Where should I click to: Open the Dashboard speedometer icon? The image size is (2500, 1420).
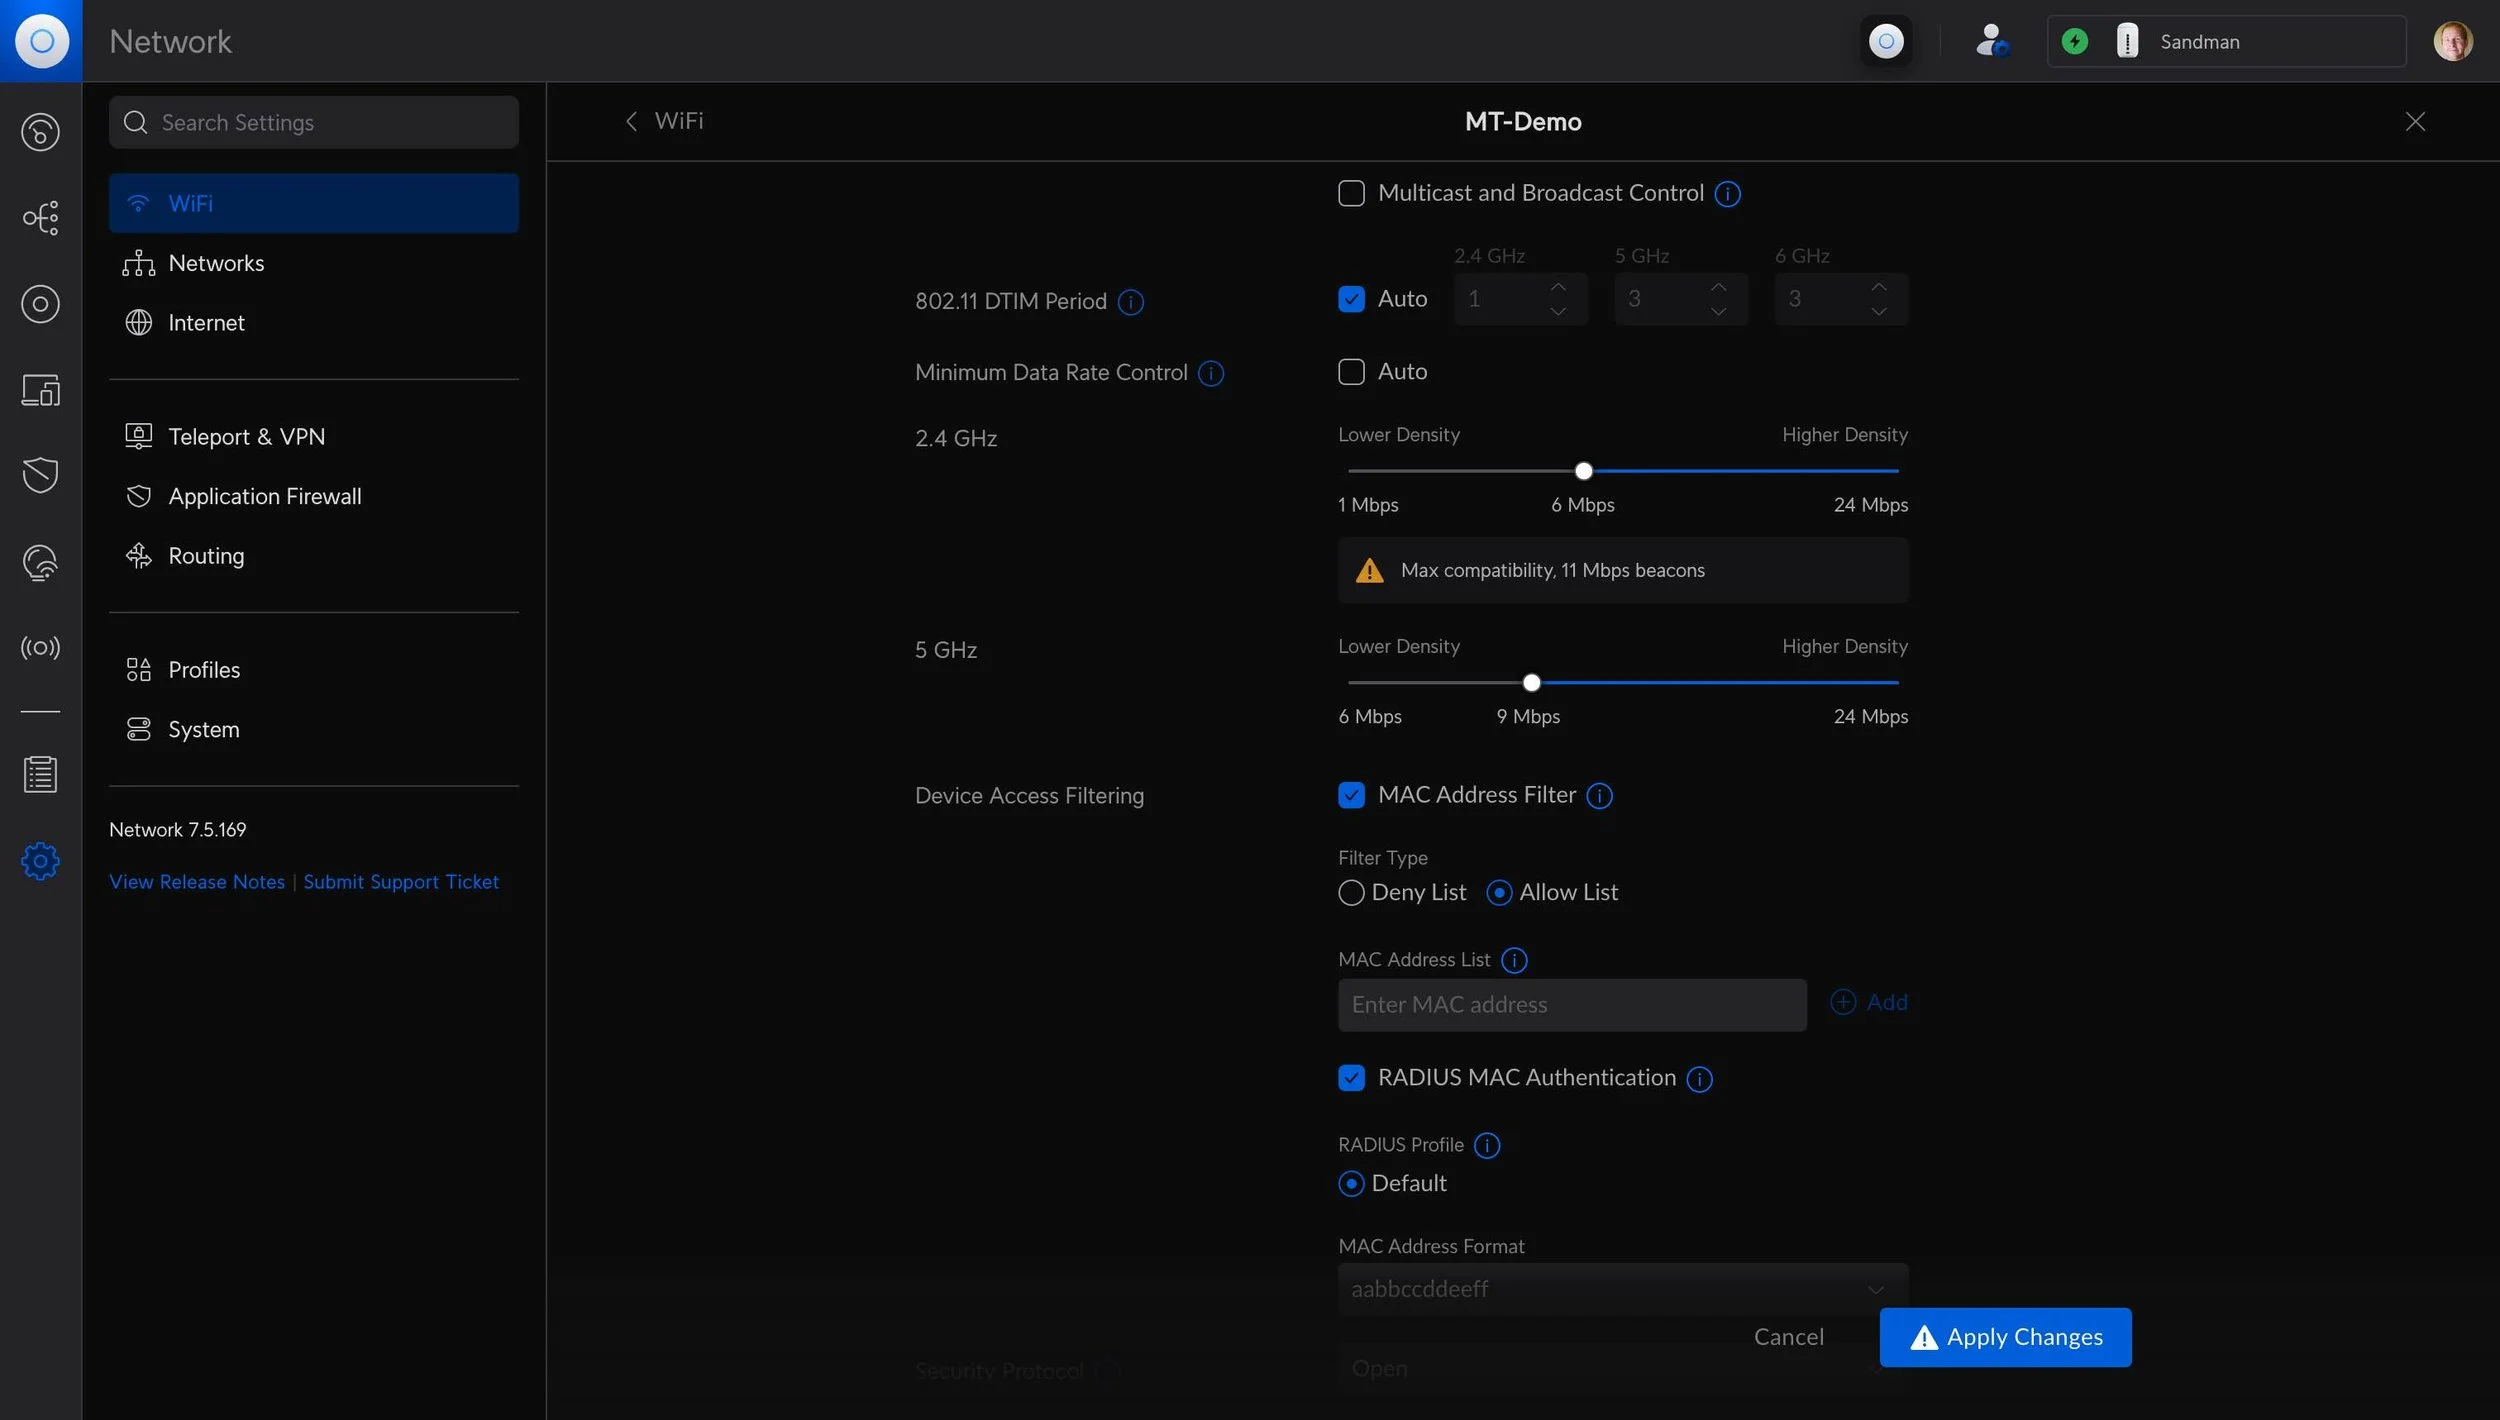point(40,131)
